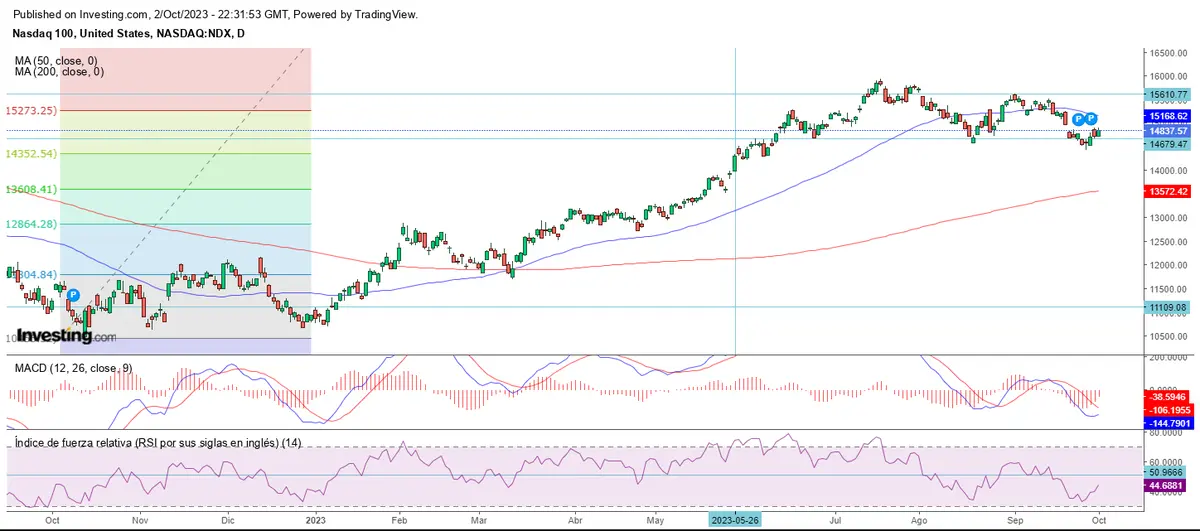
Task: Click the 11109.08 support level label
Action: (x=1168, y=307)
